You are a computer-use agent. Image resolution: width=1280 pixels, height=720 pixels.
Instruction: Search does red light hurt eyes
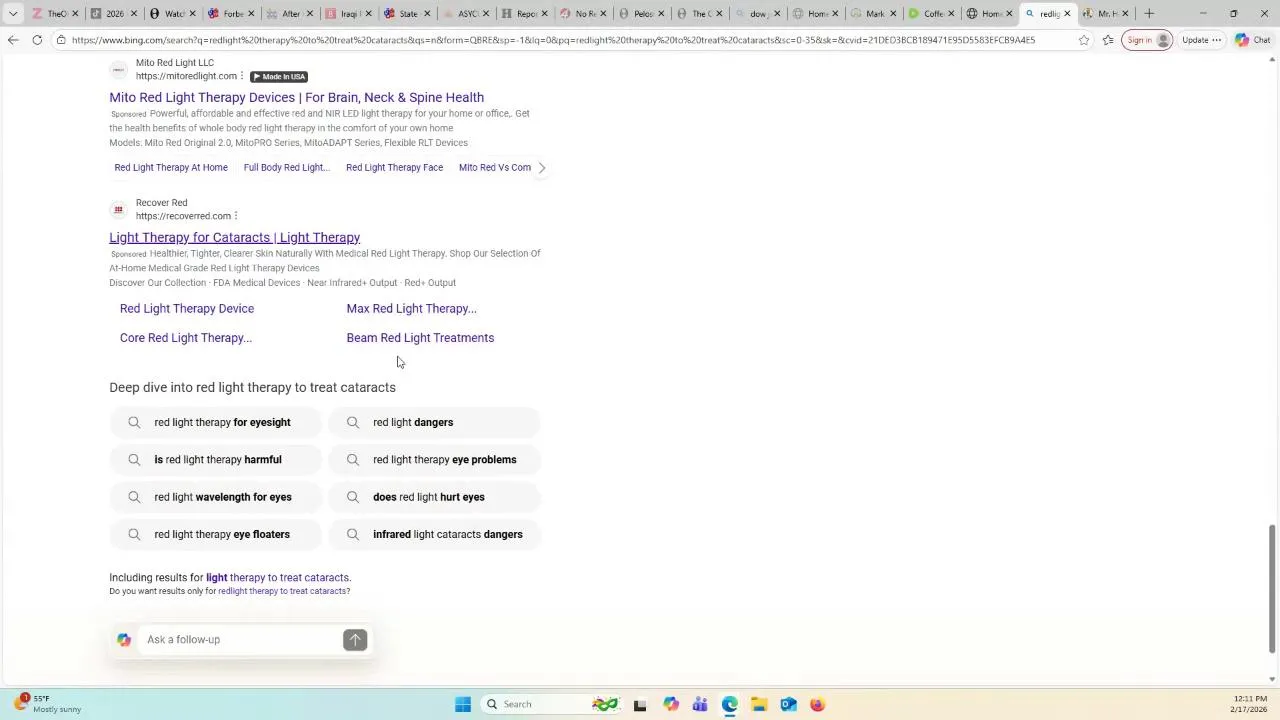pos(435,497)
